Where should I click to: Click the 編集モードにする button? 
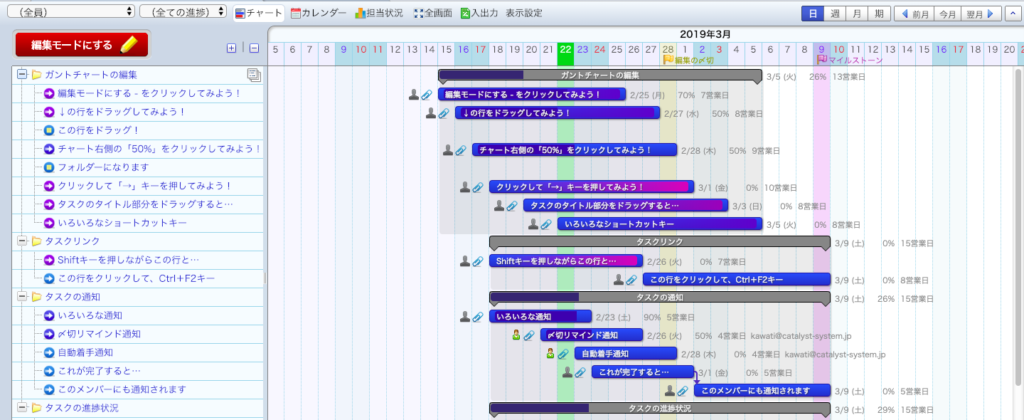(82, 45)
